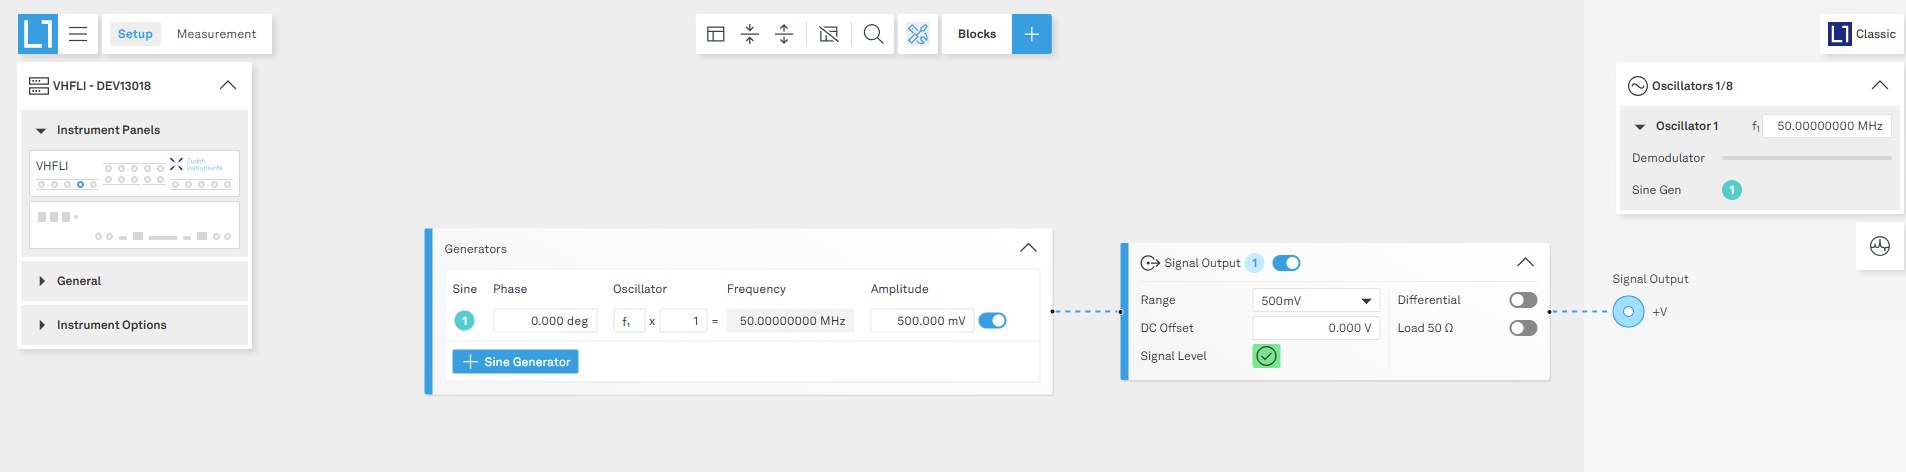
Task: Click the magnifier search icon
Action: (x=873, y=34)
